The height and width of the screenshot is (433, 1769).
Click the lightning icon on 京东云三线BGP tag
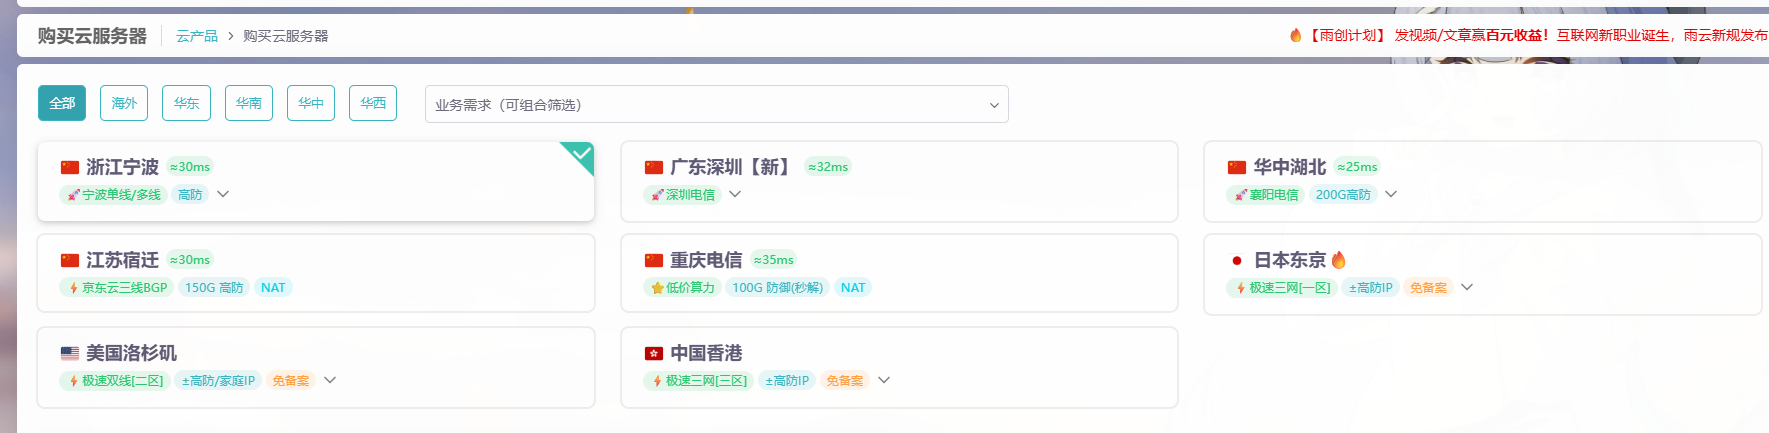(x=74, y=288)
